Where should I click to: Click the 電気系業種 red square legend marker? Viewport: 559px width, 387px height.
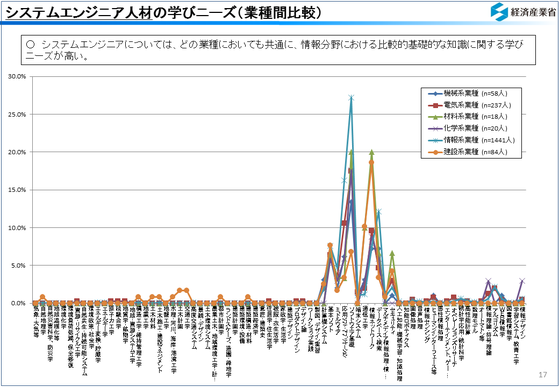pos(435,105)
